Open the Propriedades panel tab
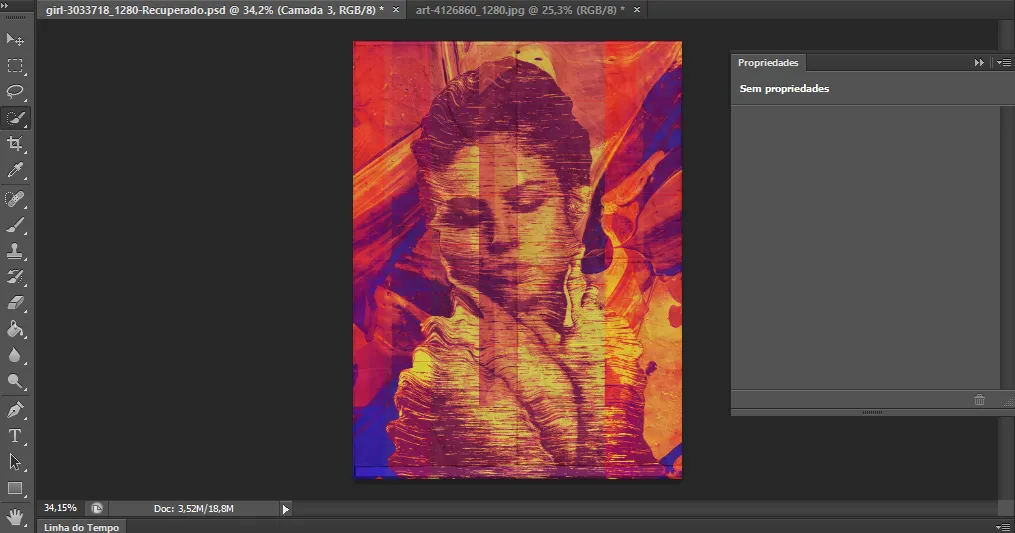 click(768, 63)
